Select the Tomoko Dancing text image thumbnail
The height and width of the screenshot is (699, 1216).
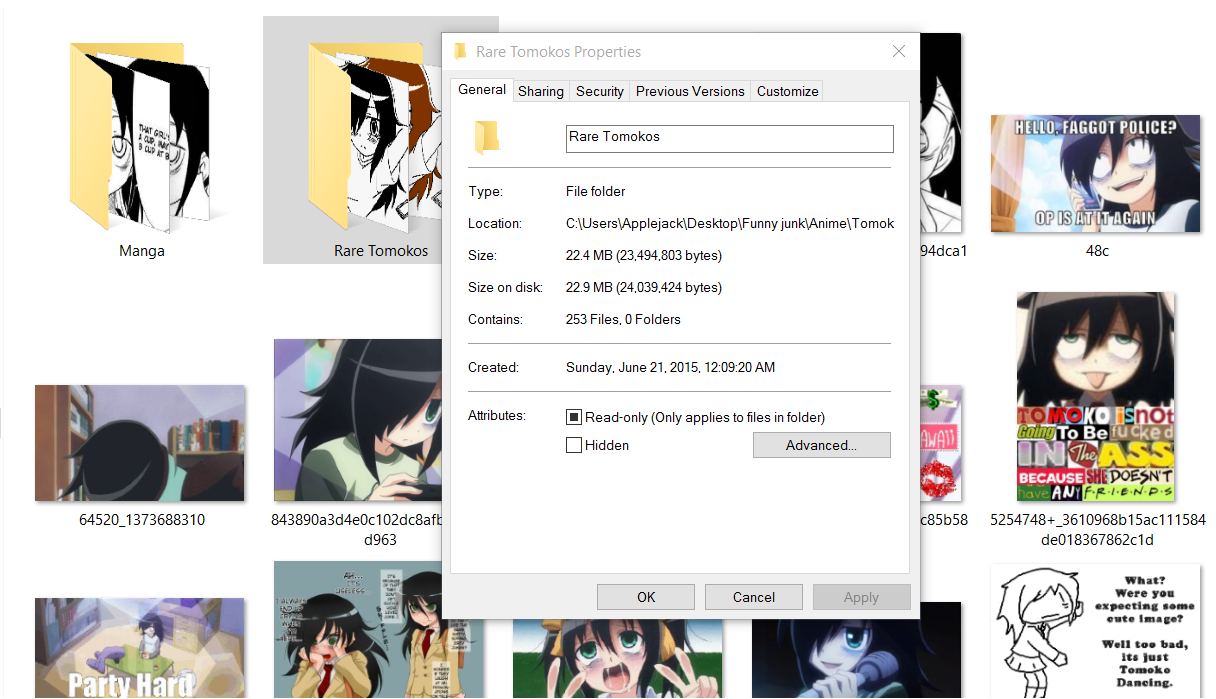pos(1095,630)
